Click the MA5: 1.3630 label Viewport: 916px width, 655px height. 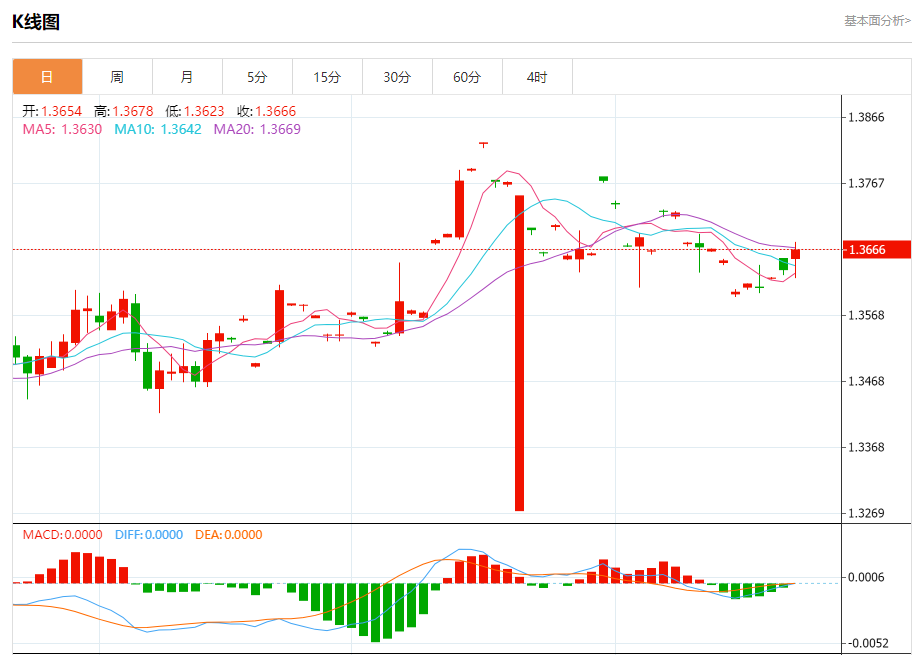(63, 129)
